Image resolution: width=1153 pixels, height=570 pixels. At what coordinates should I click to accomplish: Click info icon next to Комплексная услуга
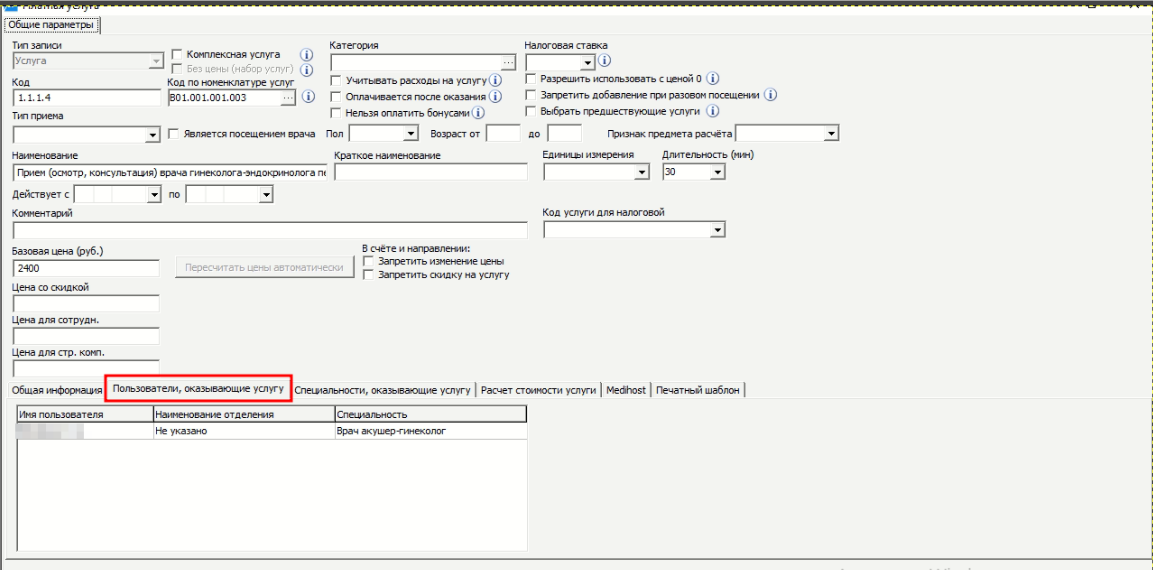pos(307,54)
